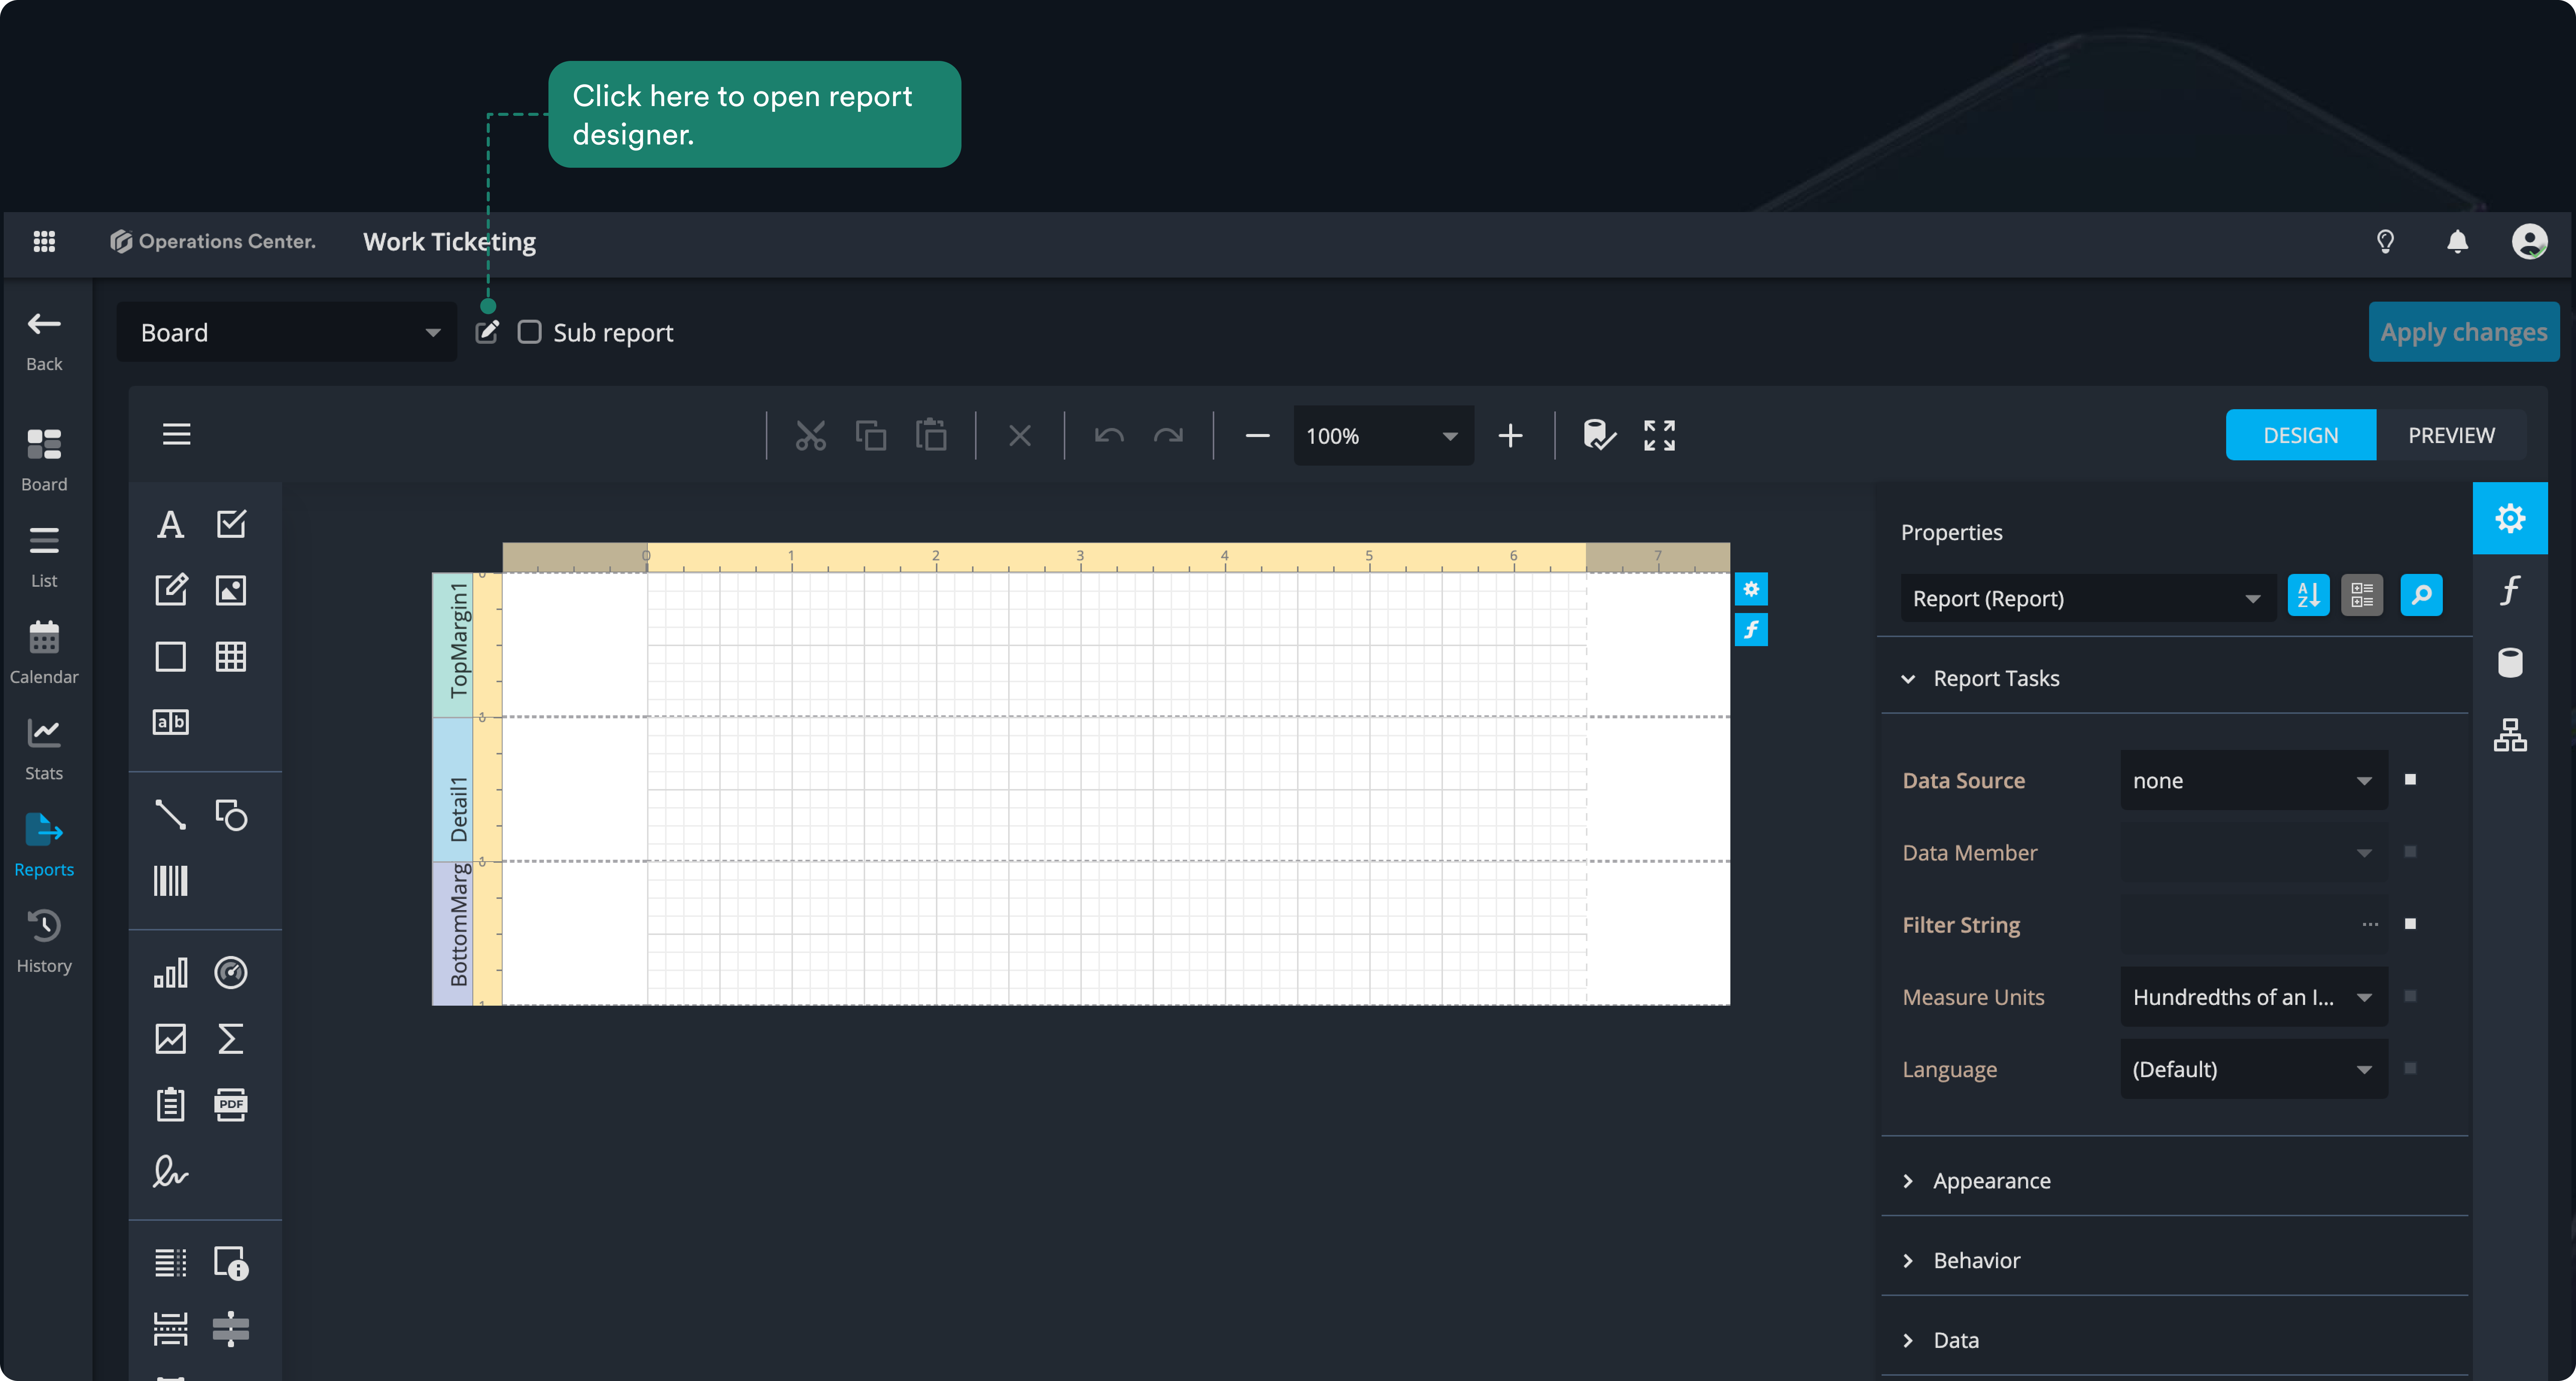
Task: Go to List in sidebar
Action: tap(44, 557)
